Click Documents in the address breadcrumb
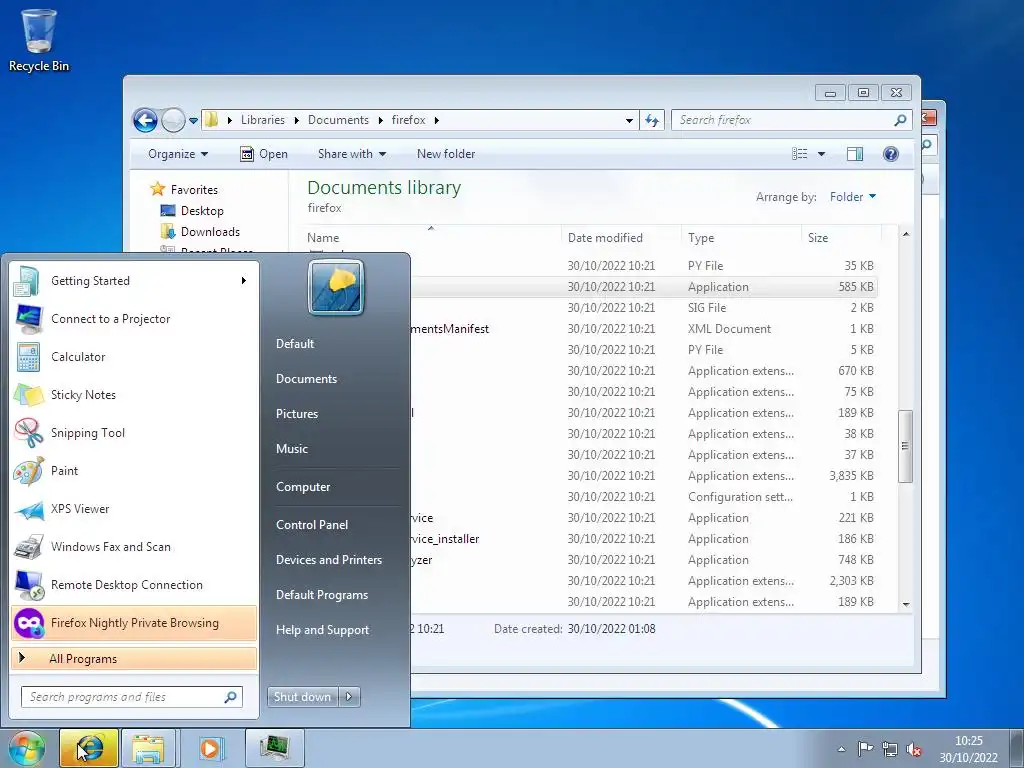The height and width of the screenshot is (768, 1024). point(338,120)
